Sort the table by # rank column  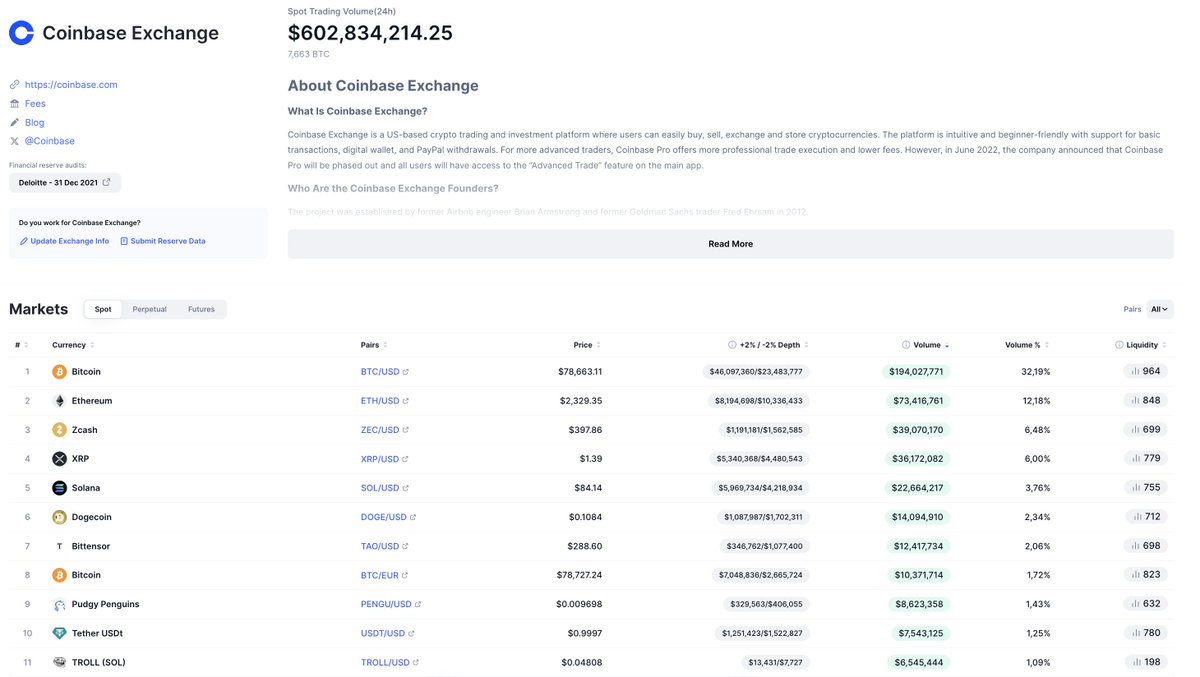click(20, 345)
